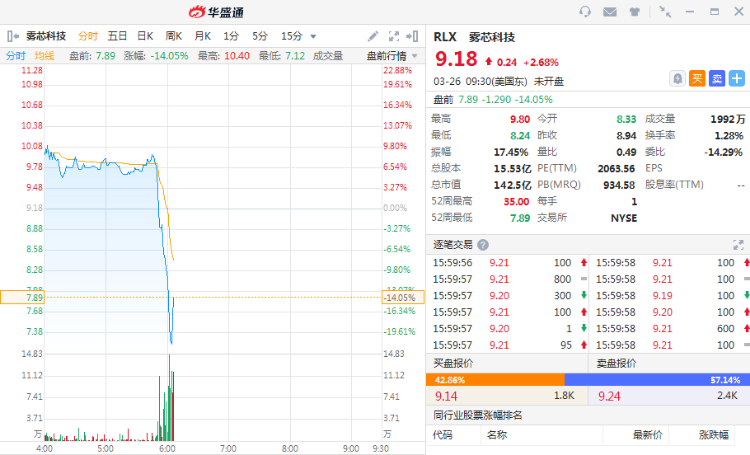
Task: Click the 800 volume trade row at 15:59:57
Action: [509, 279]
